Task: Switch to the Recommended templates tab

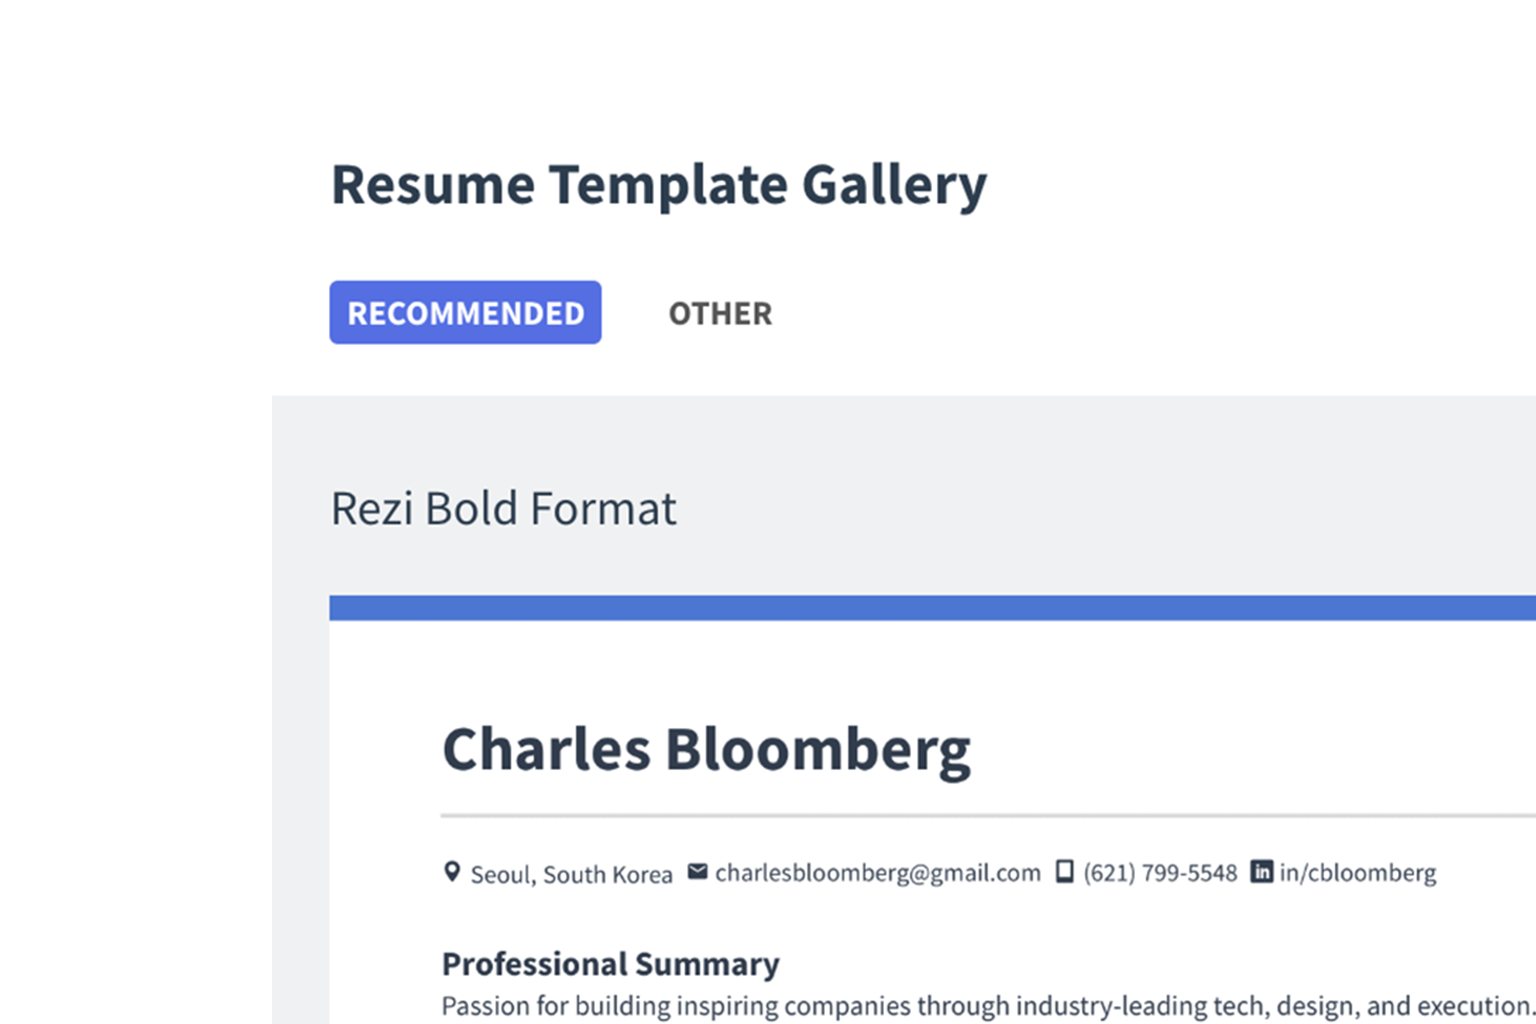Action: 465,313
